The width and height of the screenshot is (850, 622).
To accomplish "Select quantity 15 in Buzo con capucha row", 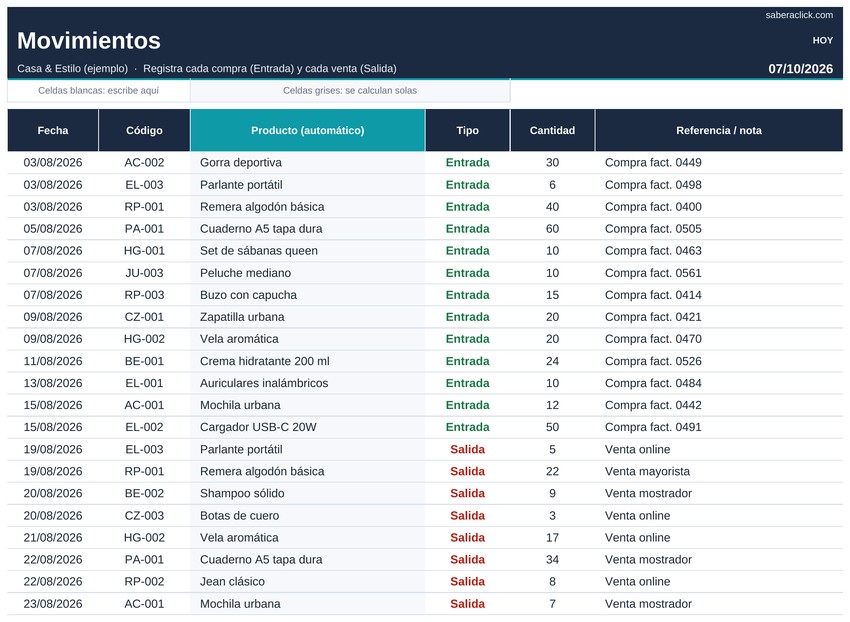I will [x=552, y=295].
